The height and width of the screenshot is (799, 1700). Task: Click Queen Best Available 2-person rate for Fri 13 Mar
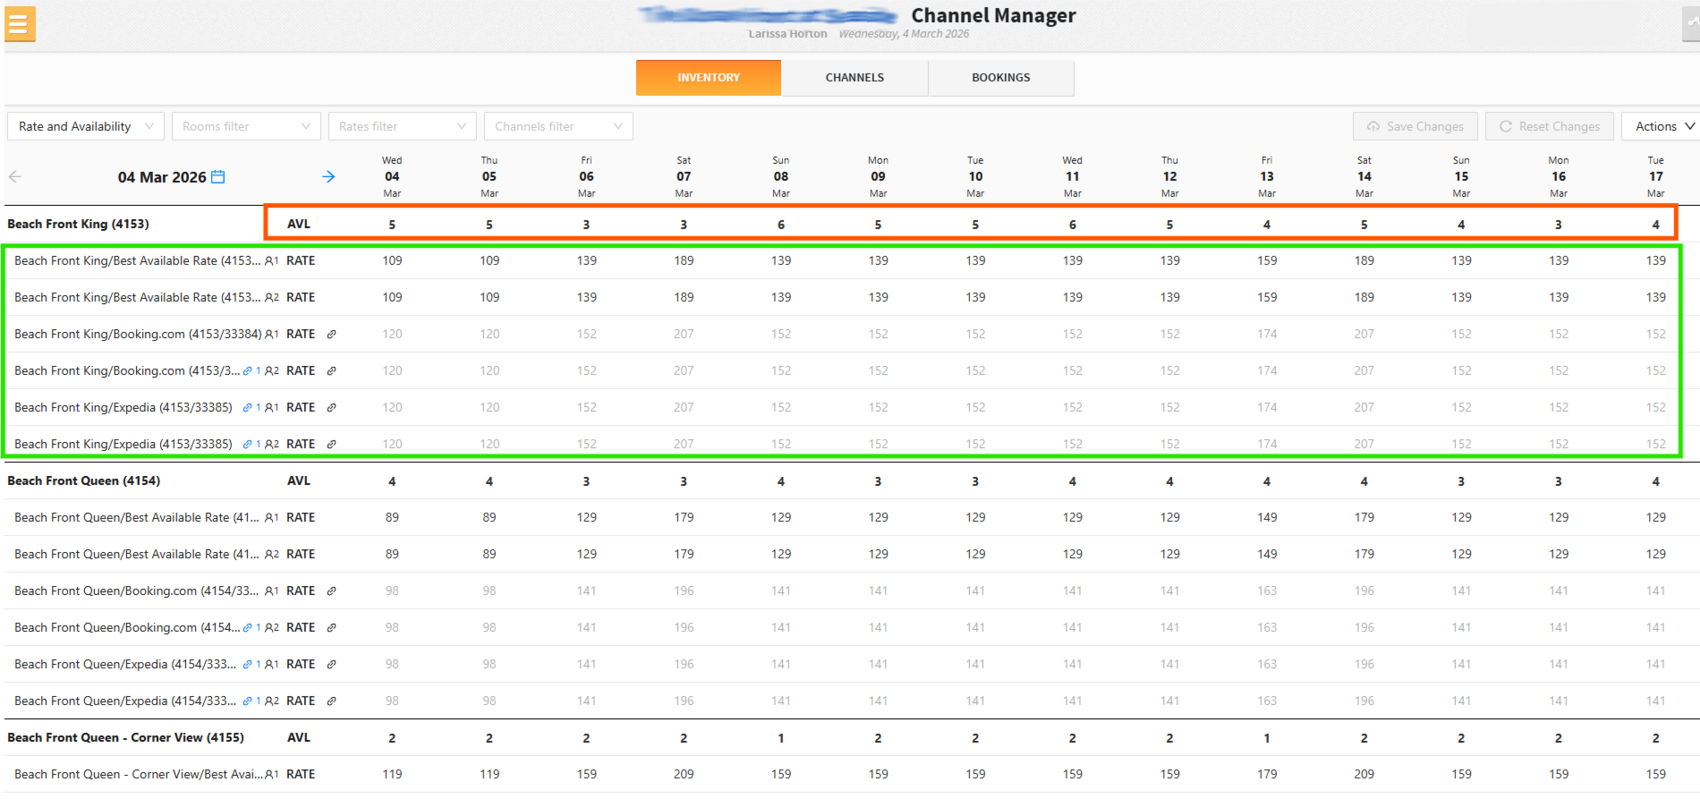pos(1267,554)
